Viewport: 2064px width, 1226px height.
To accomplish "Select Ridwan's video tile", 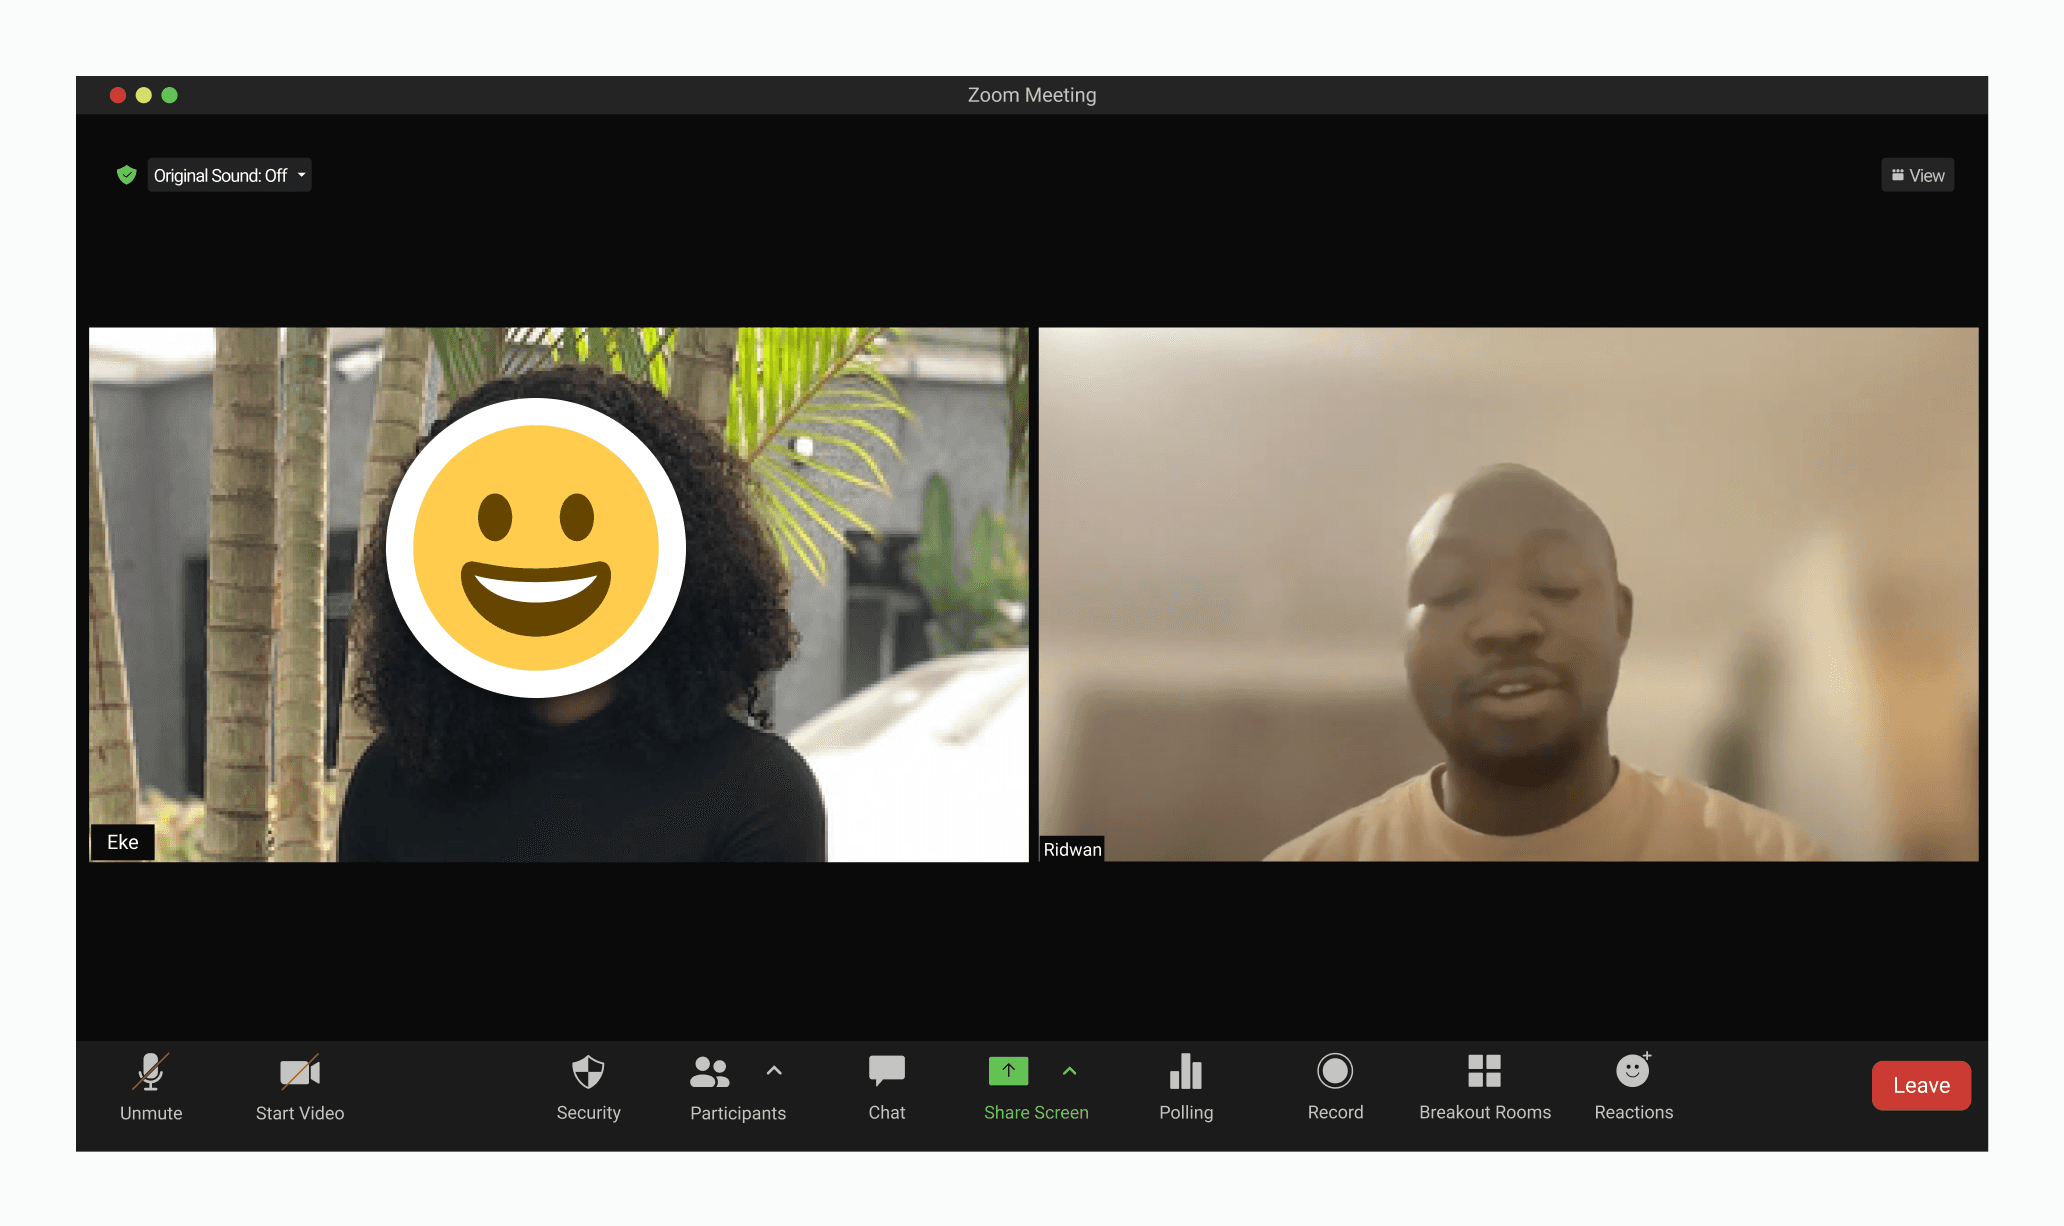I will point(1508,594).
